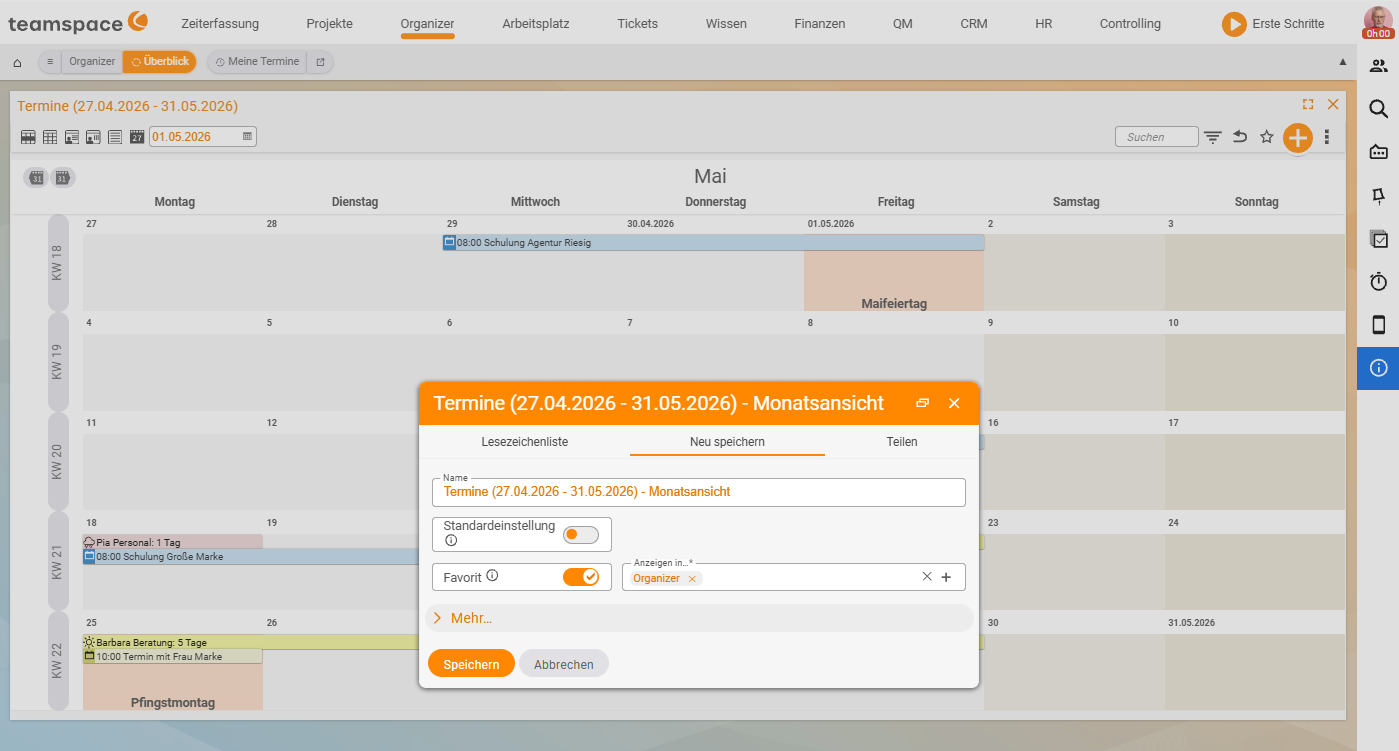Open Meine Termine in a new window

point(320,62)
